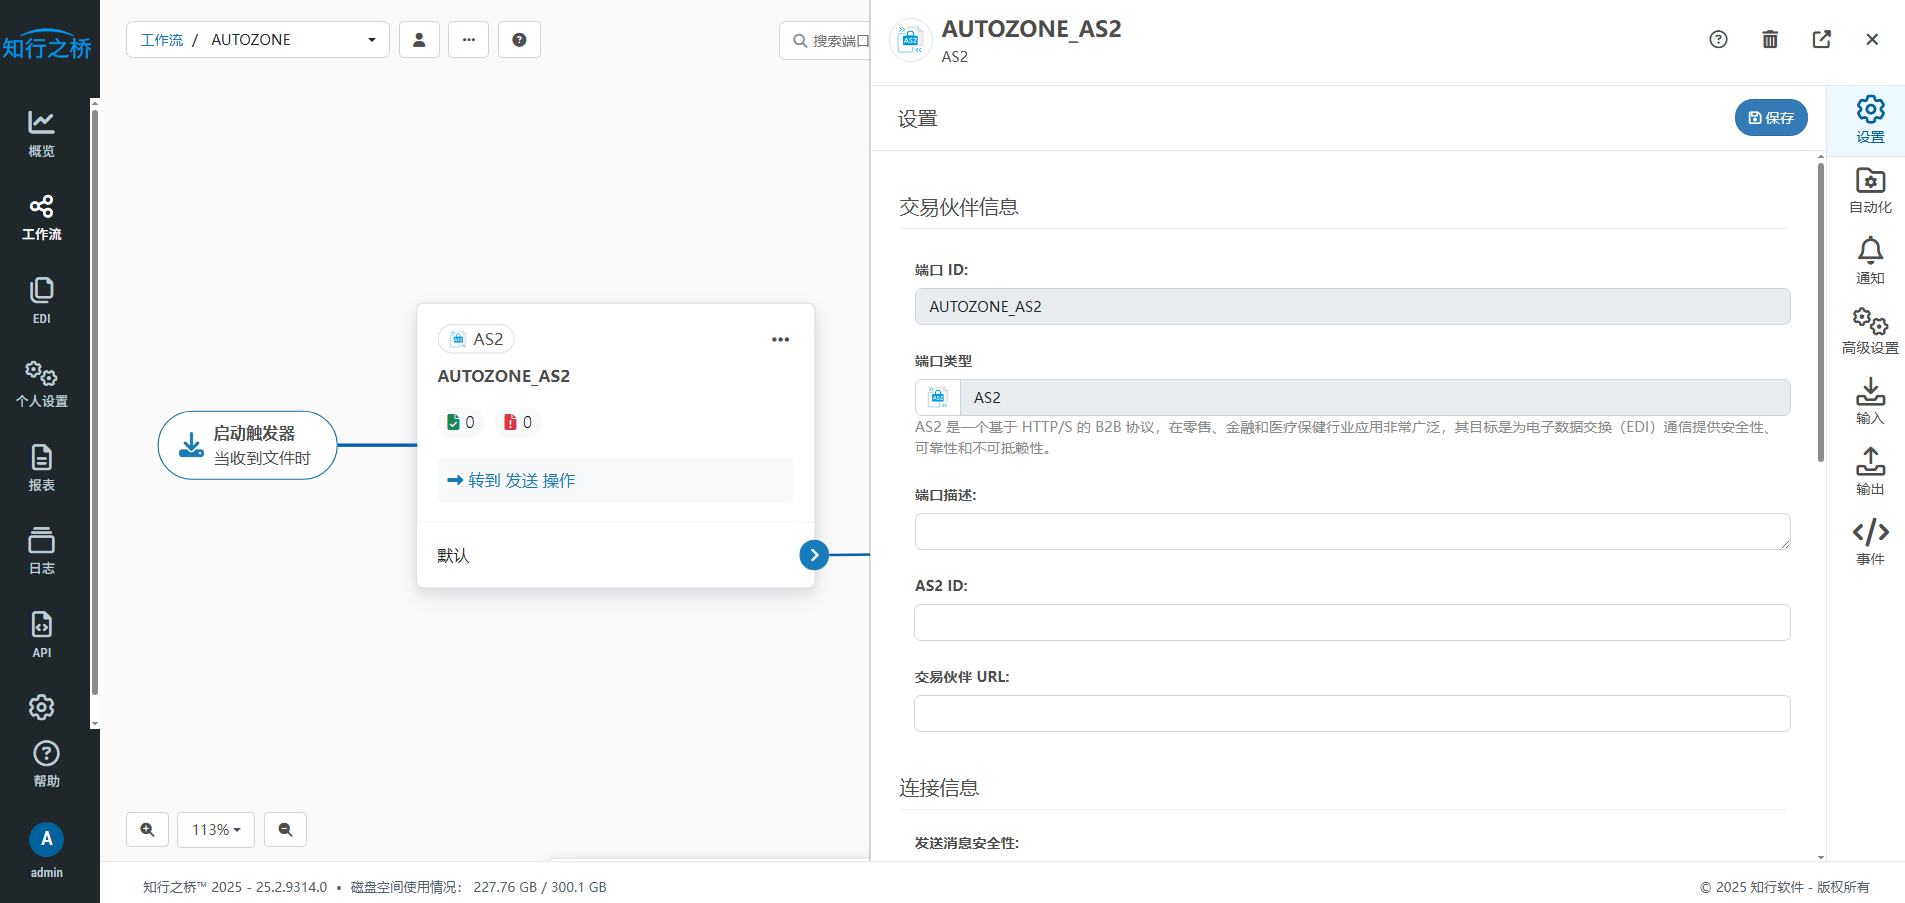The height and width of the screenshot is (903, 1905).
Task: Switch to the 自动化 automation tab
Action: [1869, 191]
